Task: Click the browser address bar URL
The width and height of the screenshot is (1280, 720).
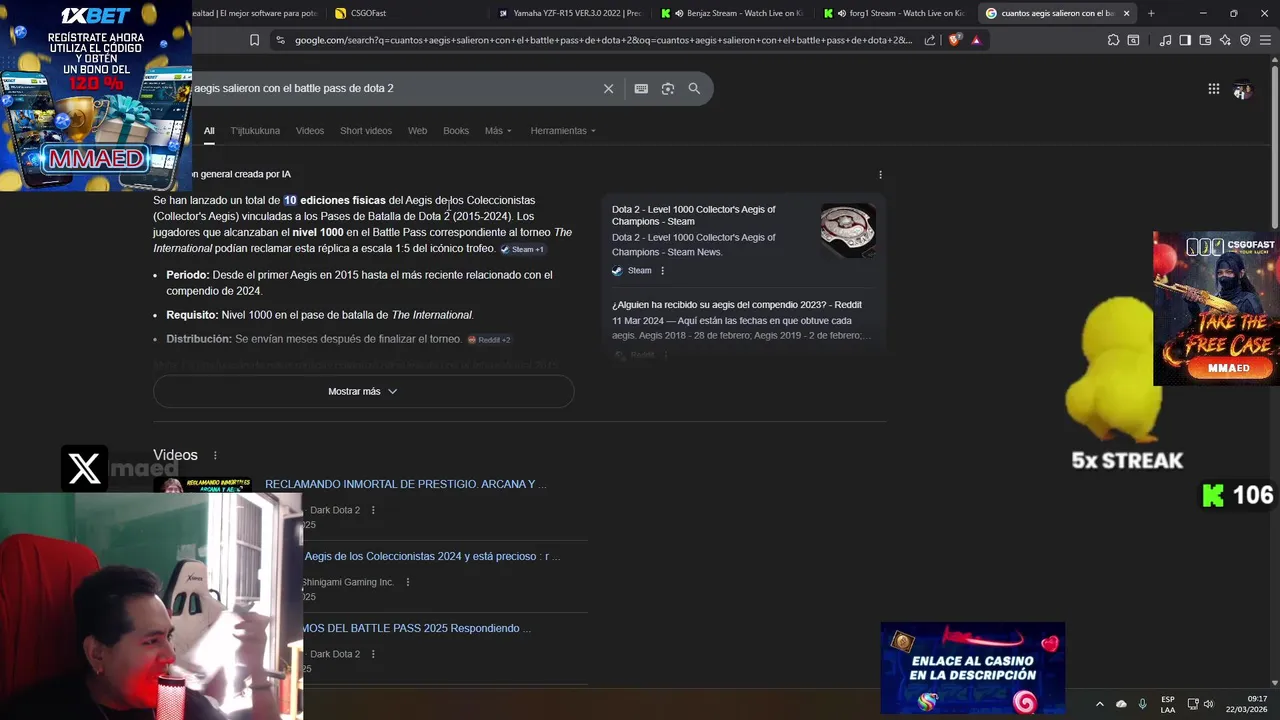Action: pos(602,40)
